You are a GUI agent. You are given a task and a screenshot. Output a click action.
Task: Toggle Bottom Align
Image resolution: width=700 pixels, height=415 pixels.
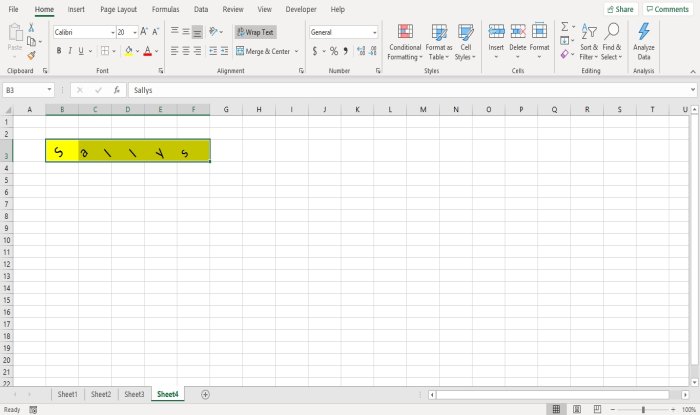197,32
